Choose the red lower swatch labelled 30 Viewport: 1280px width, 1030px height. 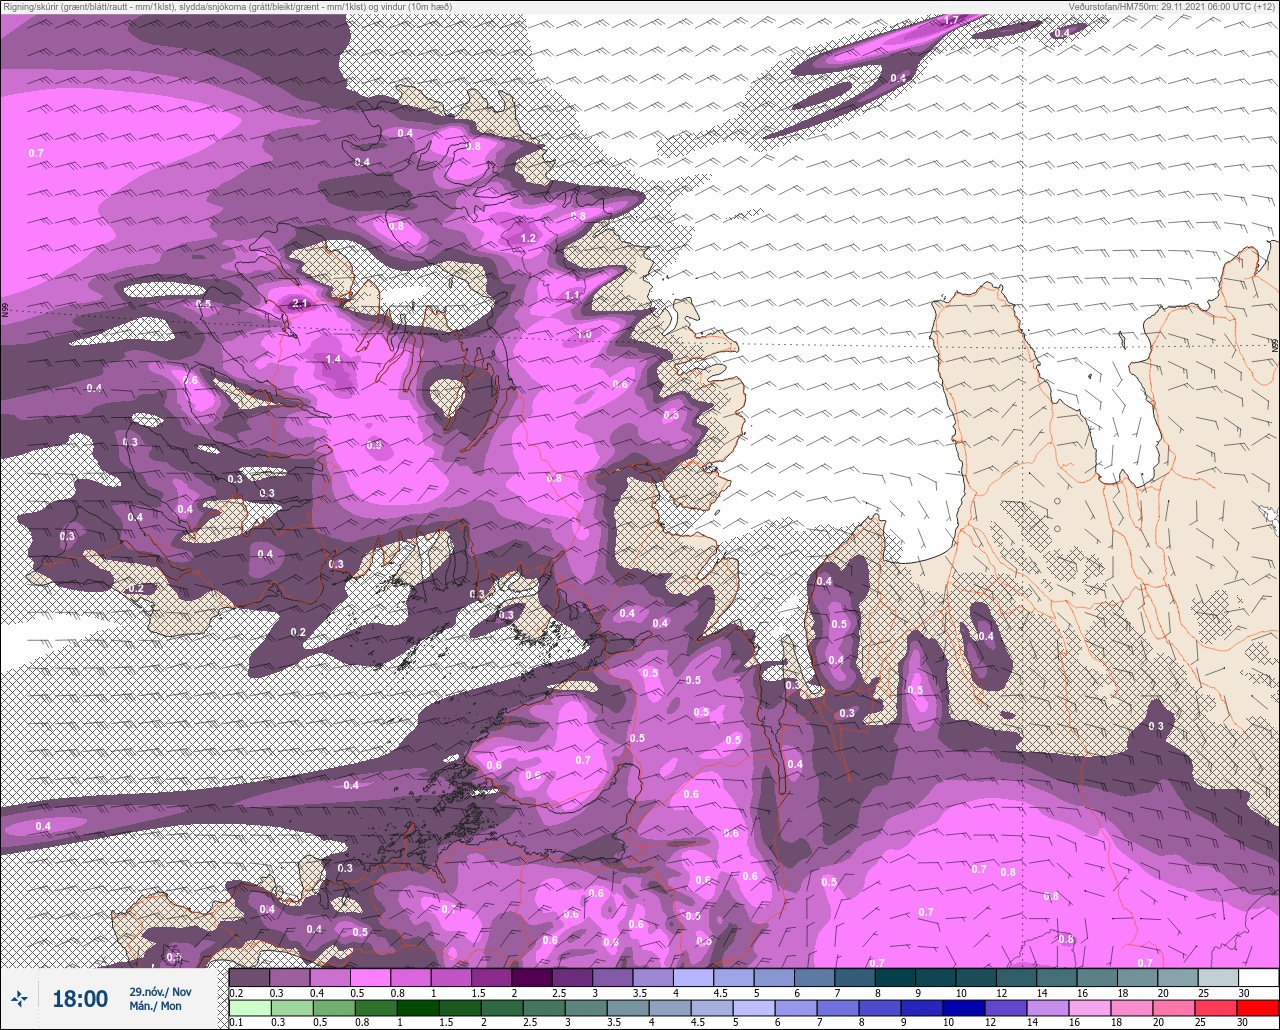(1258, 1008)
